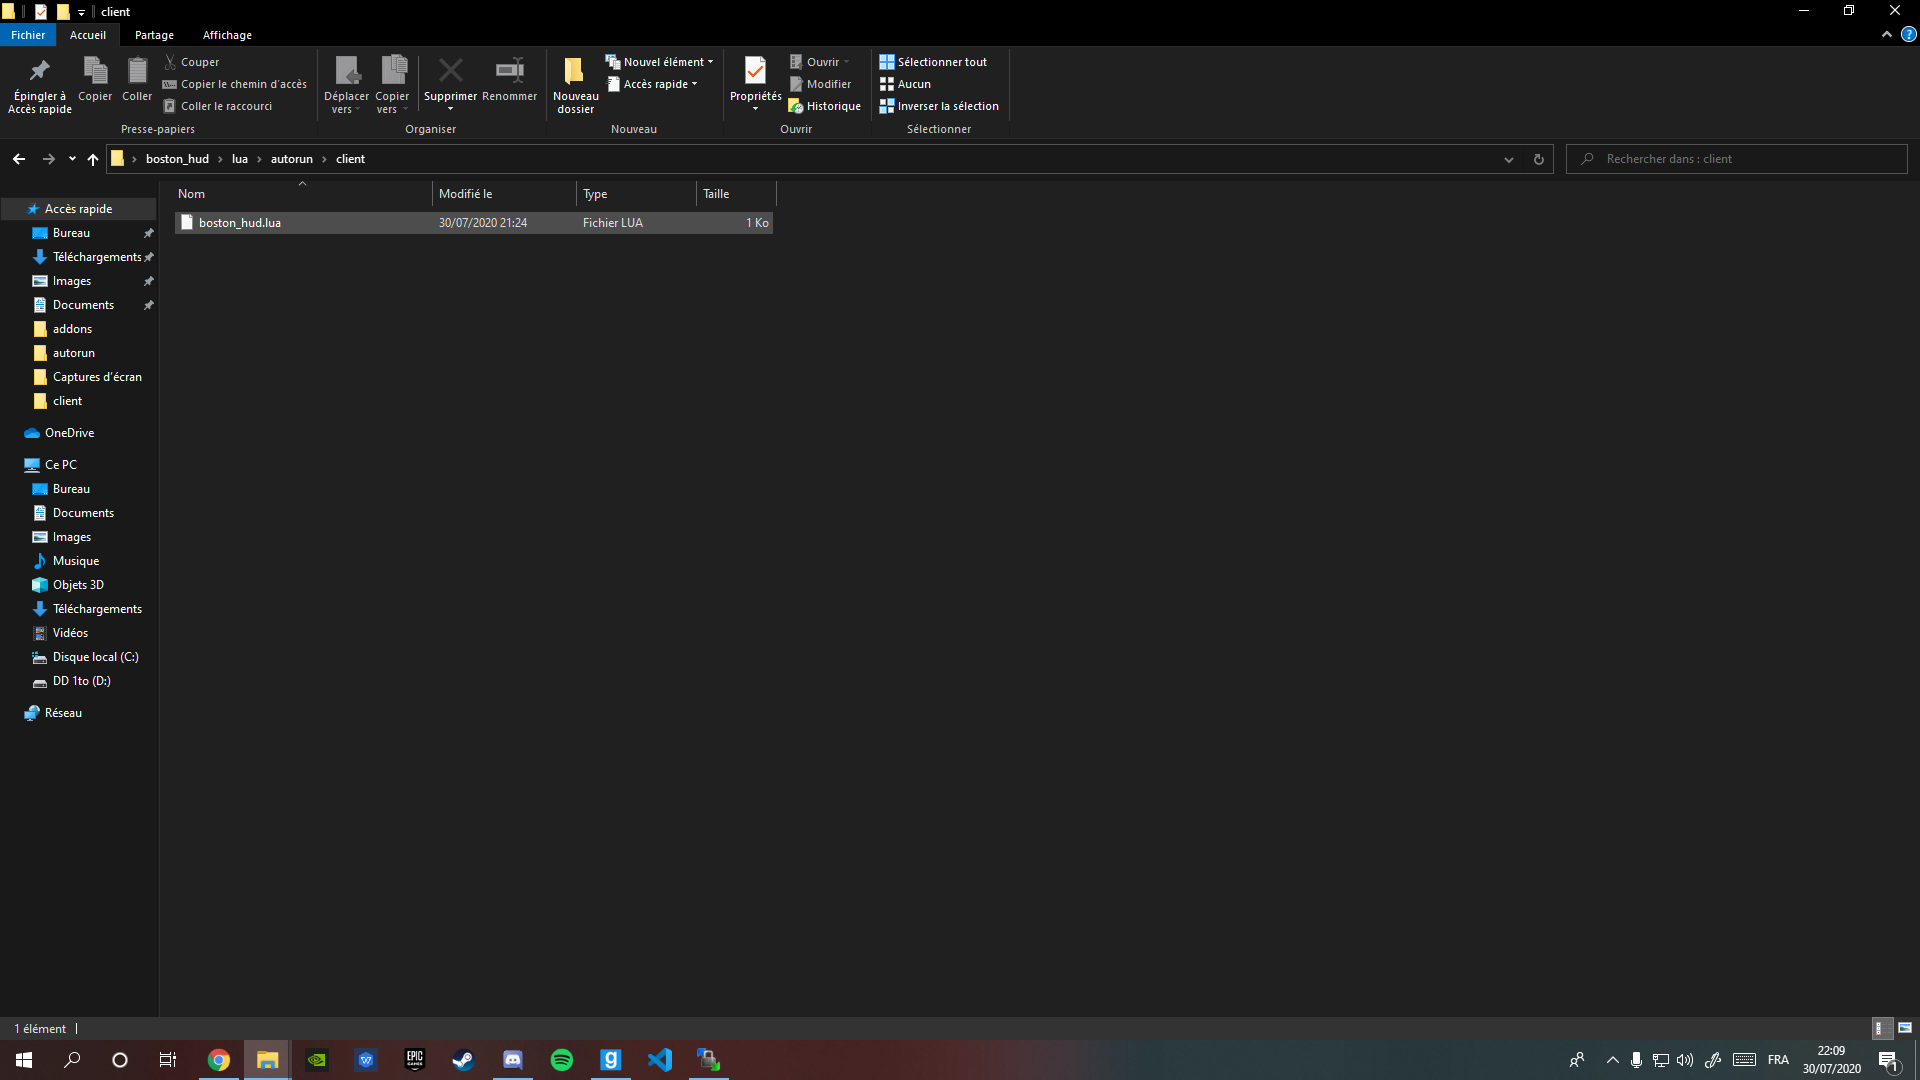Click the Coller paste icon
1920x1080 pixels.
point(137,79)
